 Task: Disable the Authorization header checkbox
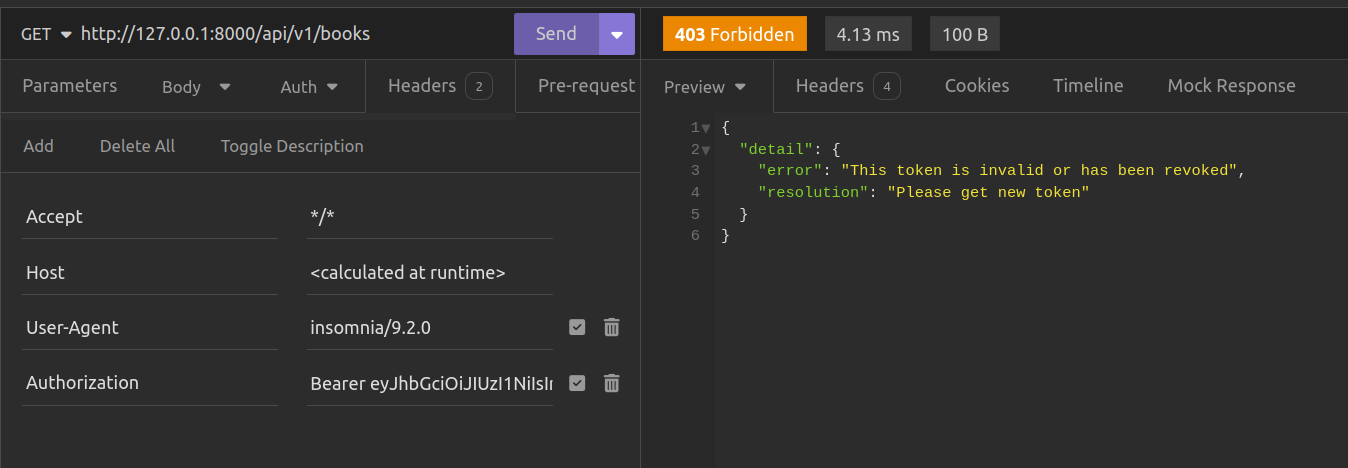(x=577, y=383)
